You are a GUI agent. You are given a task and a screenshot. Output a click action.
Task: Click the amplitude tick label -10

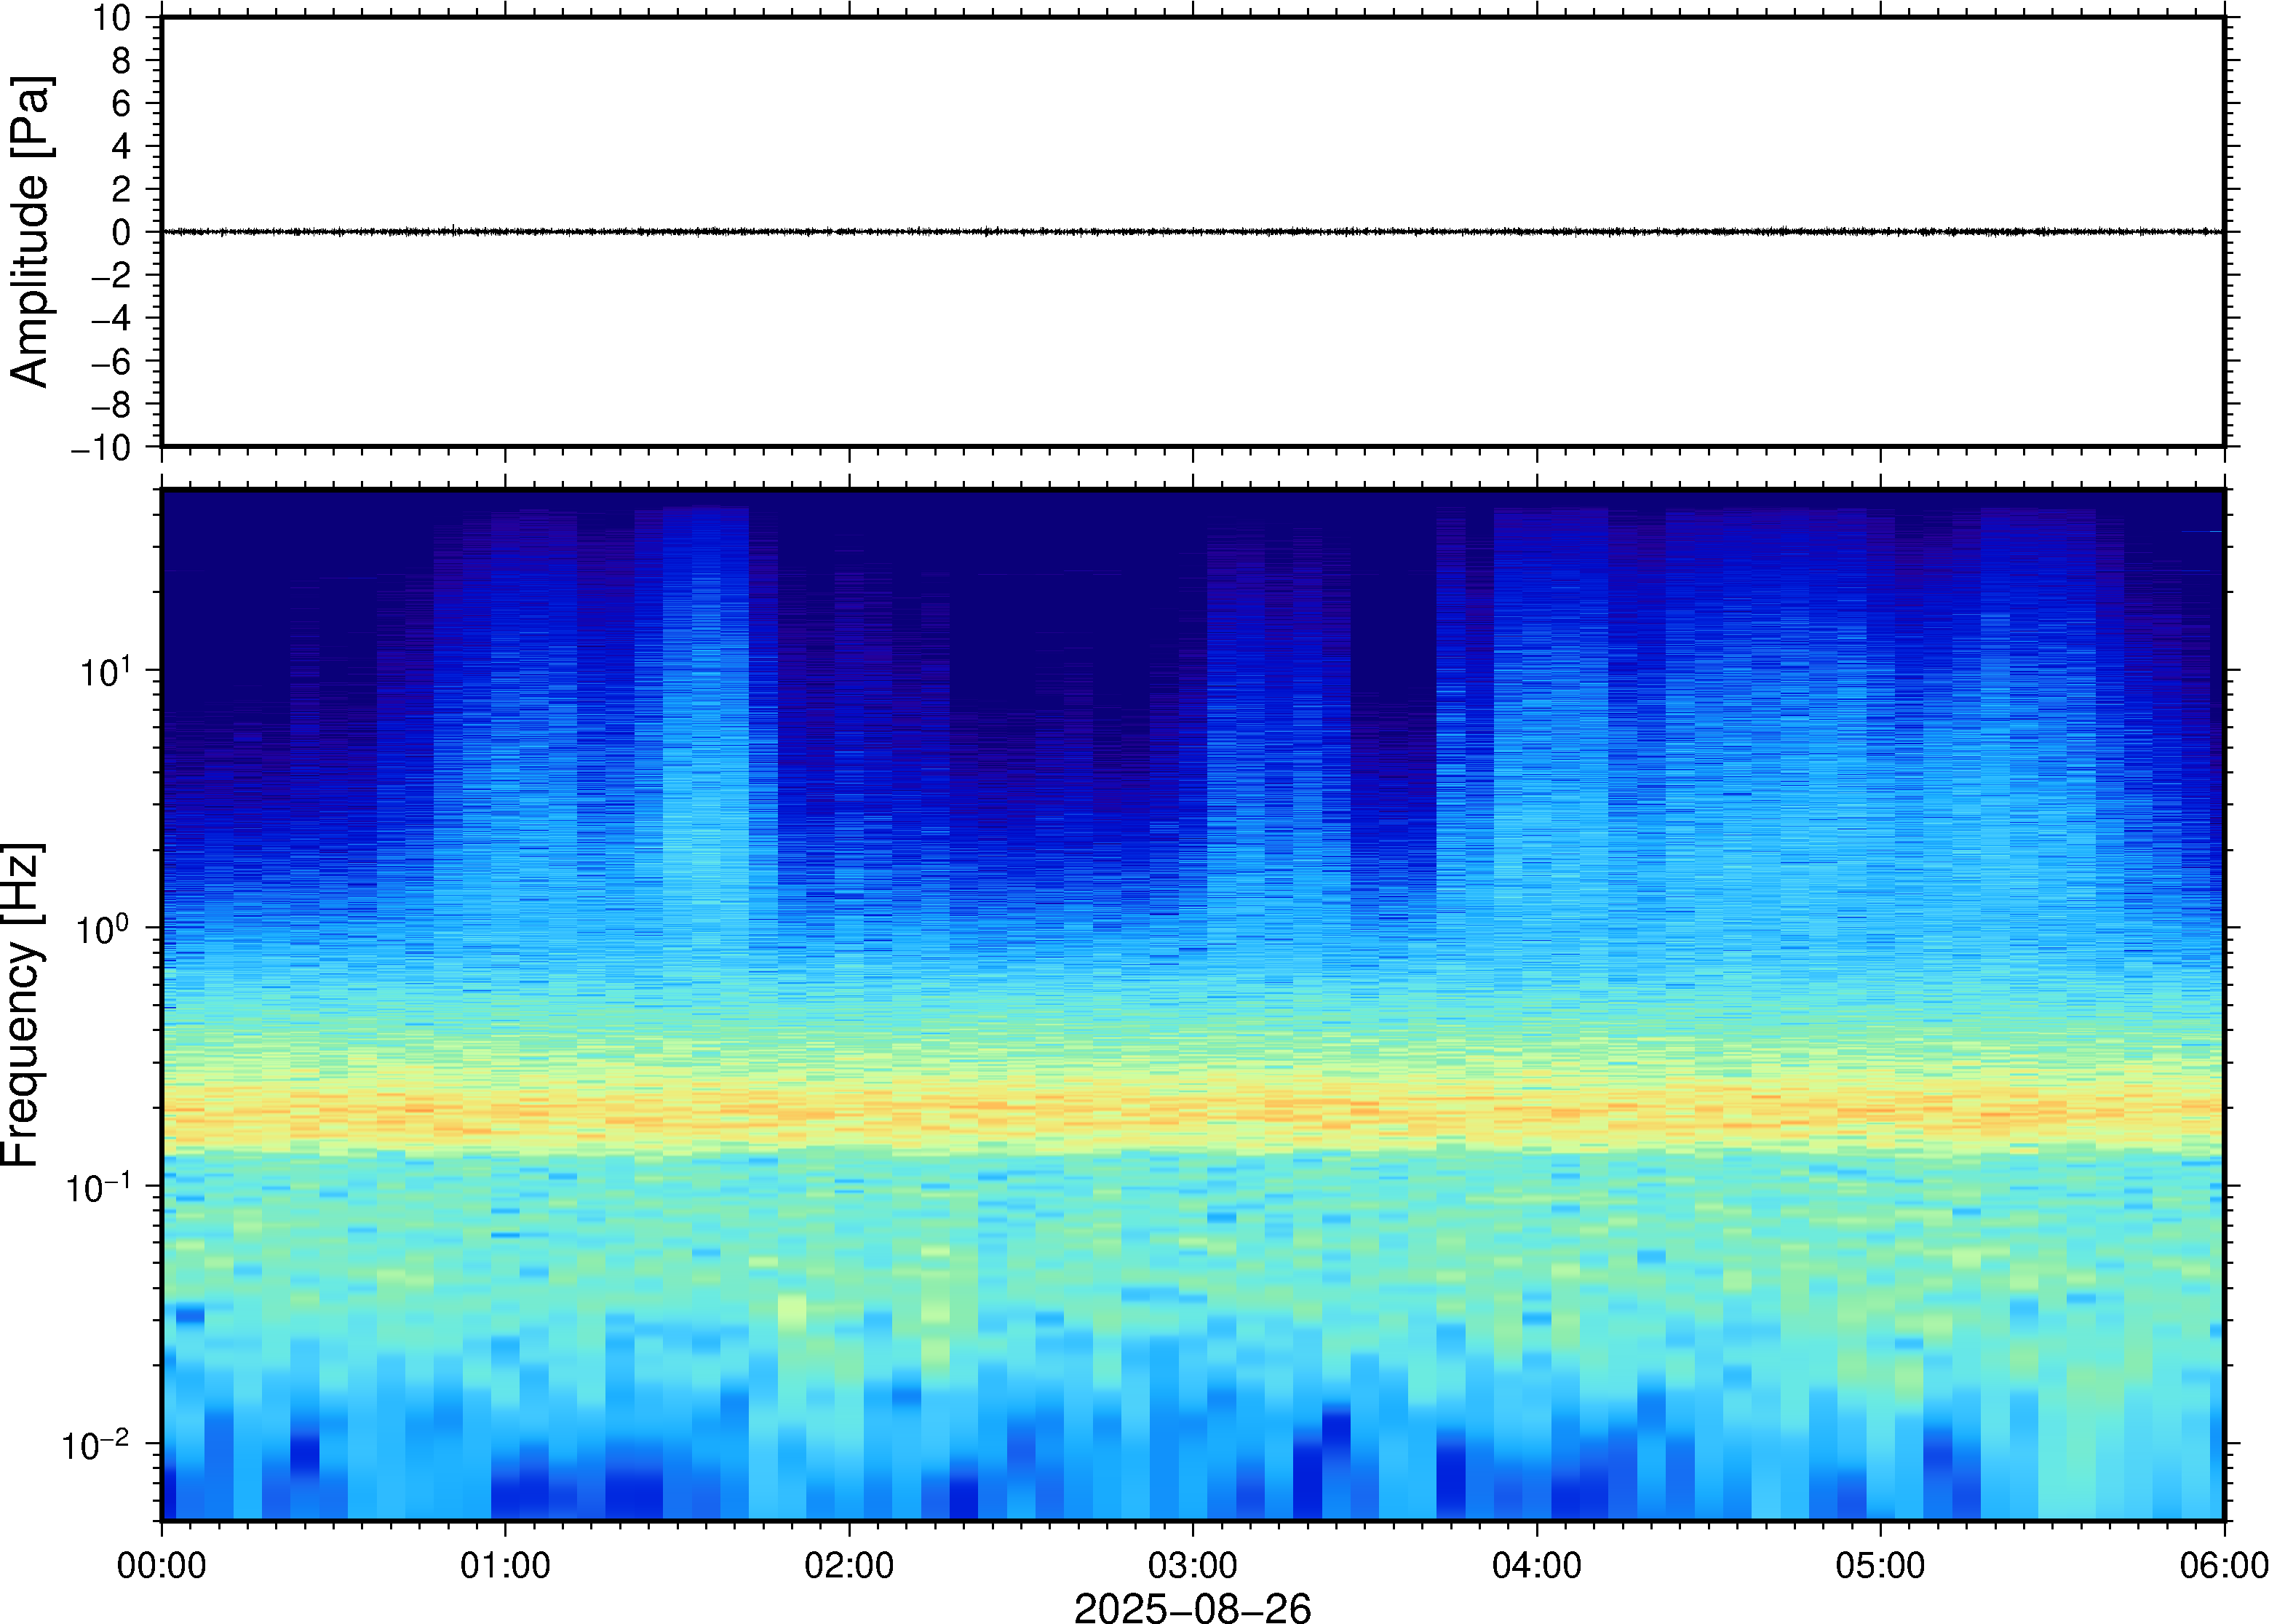[x=101, y=447]
